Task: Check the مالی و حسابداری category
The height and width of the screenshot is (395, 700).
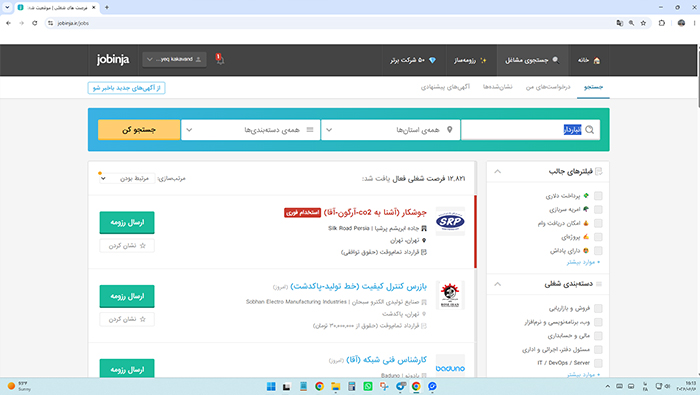Action: point(598,336)
